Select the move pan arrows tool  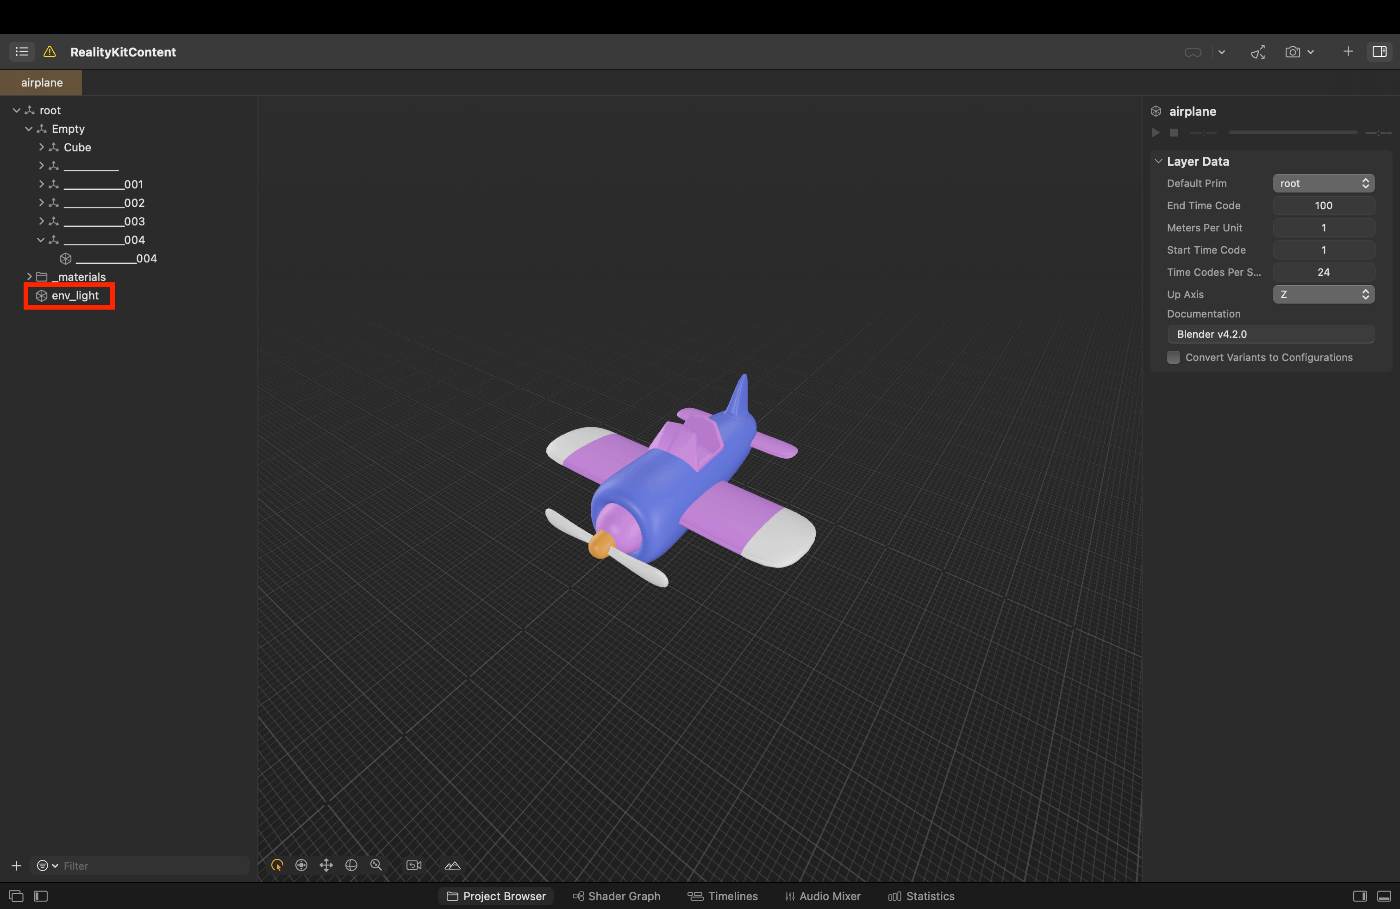(x=326, y=865)
